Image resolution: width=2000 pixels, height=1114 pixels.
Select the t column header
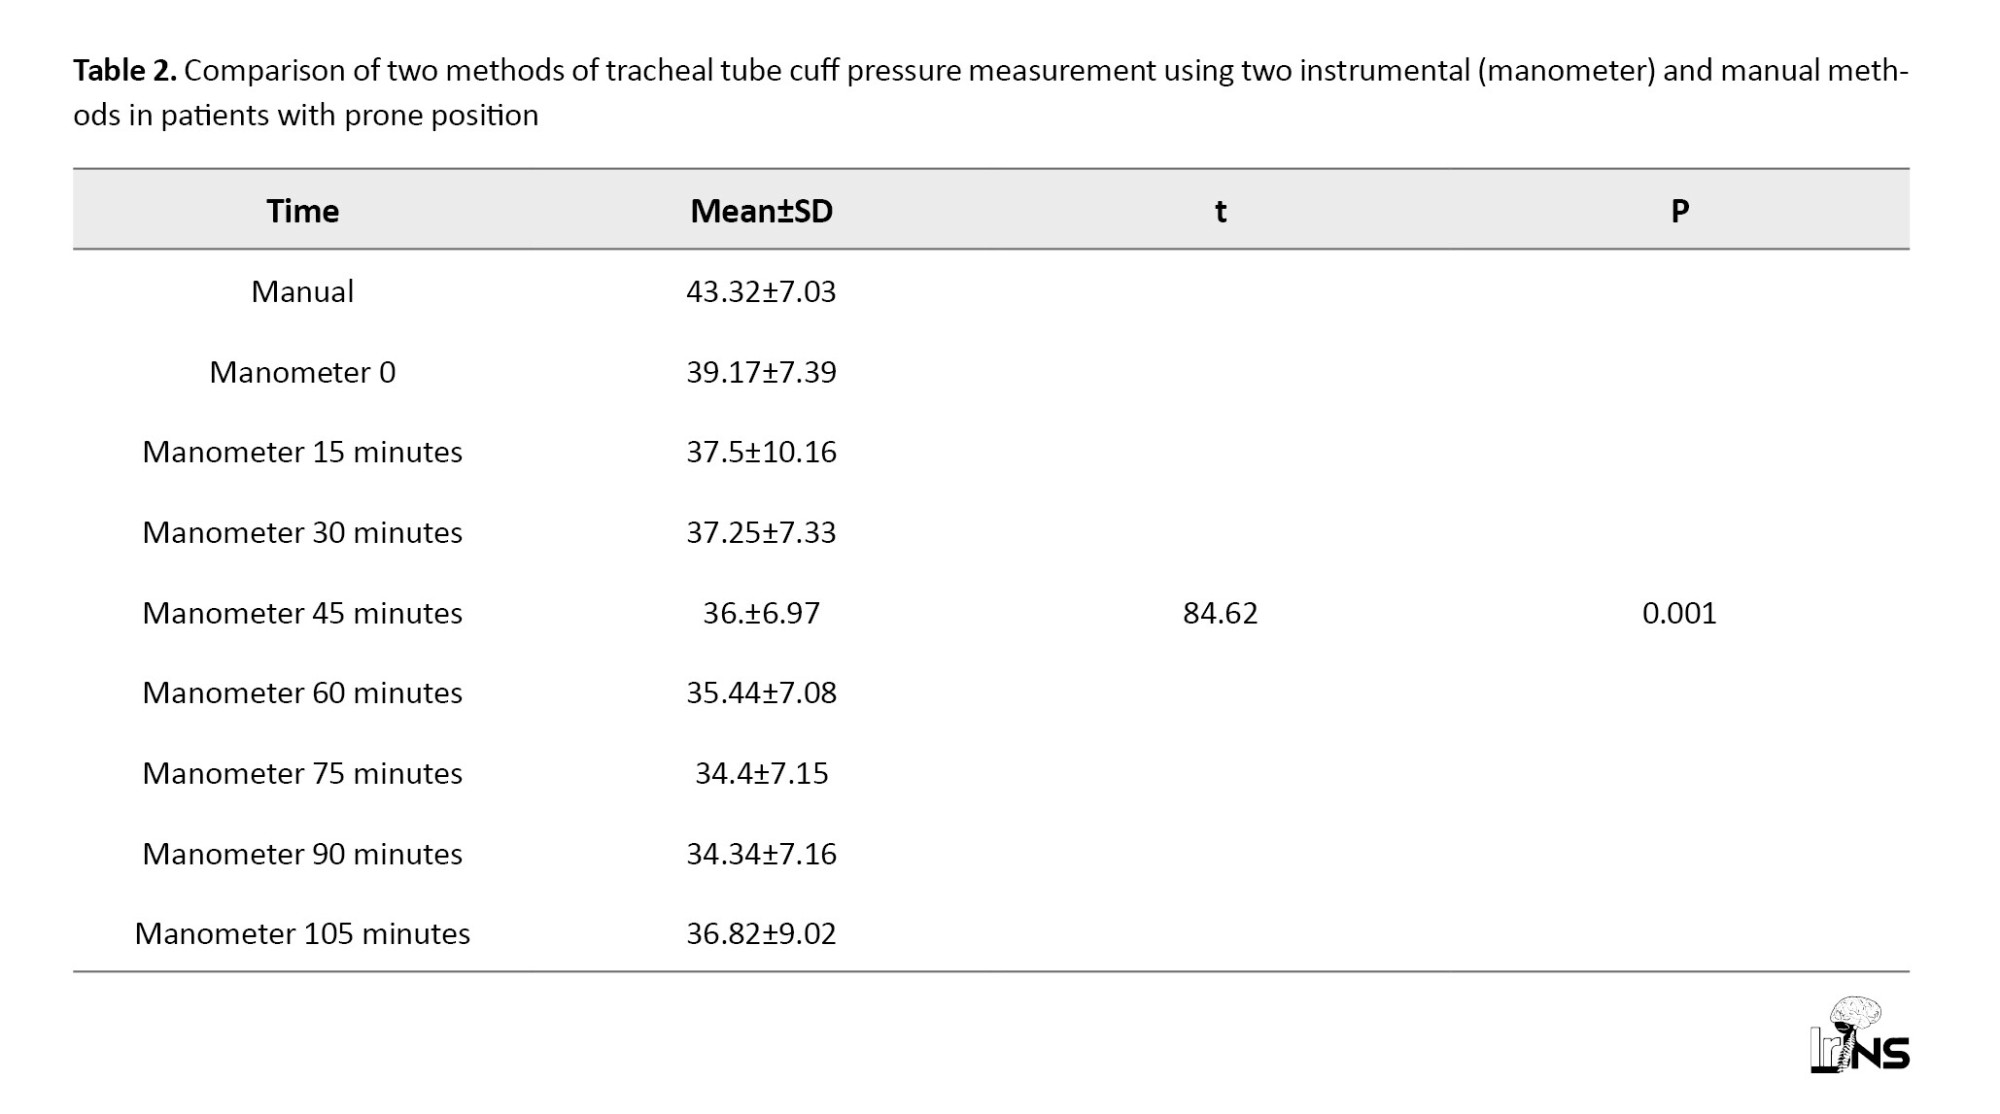click(1220, 211)
